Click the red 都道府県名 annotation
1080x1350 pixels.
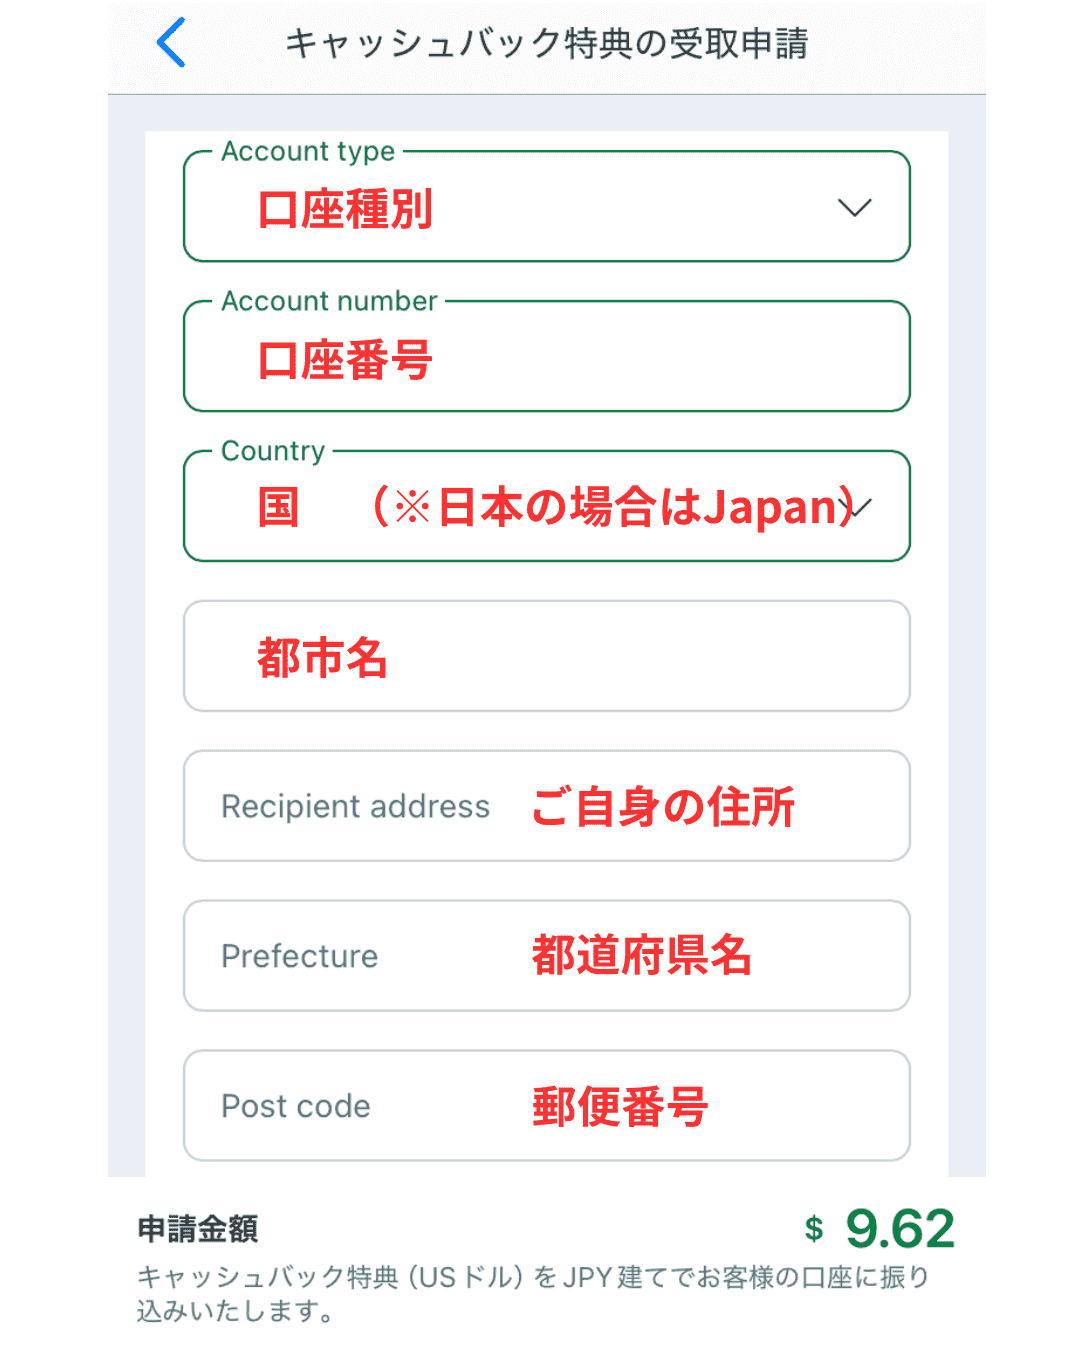(x=641, y=956)
